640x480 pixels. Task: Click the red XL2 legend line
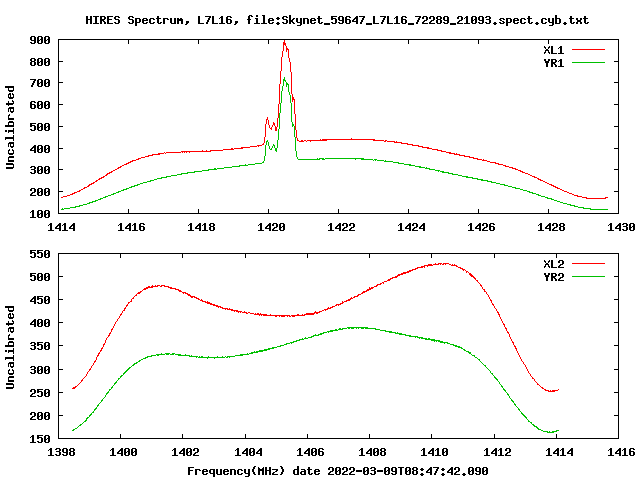pyautogui.click(x=588, y=264)
